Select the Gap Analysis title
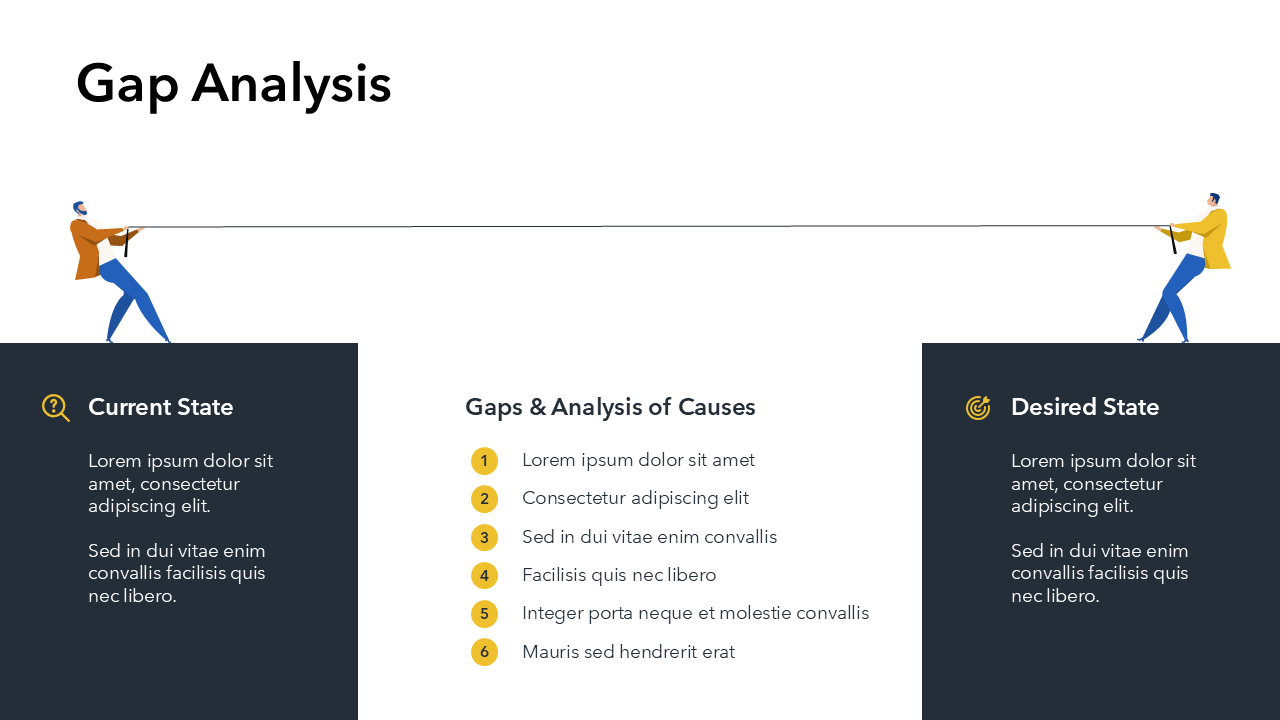 [x=233, y=83]
